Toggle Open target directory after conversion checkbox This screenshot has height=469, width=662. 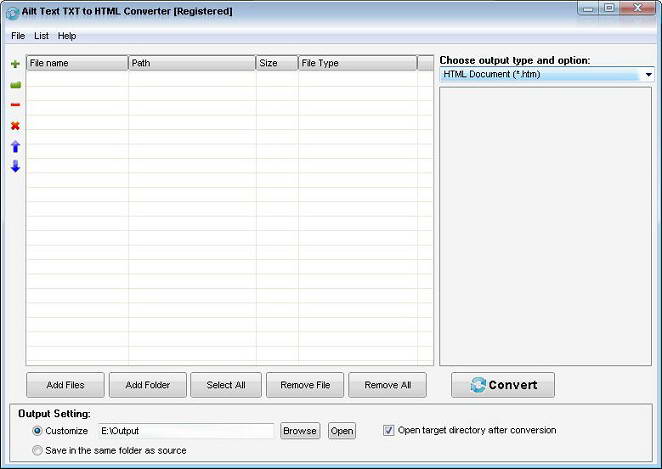(388, 430)
